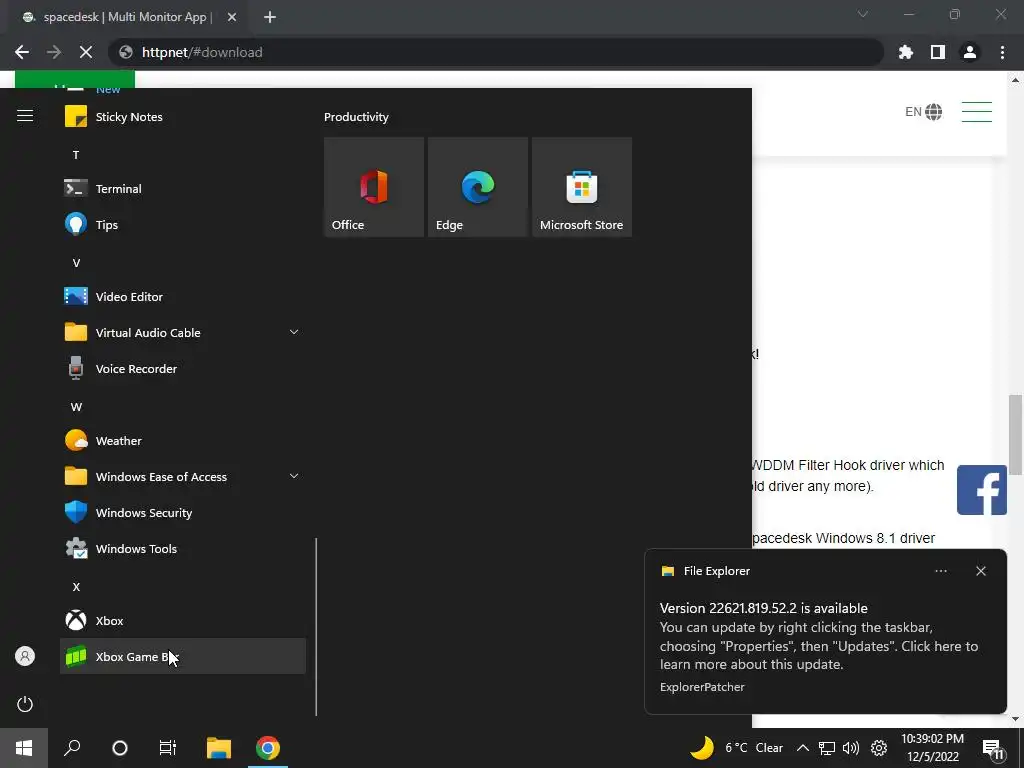Open the website hamburger menu
Viewport: 1024px width, 768px height.
pos(976,112)
